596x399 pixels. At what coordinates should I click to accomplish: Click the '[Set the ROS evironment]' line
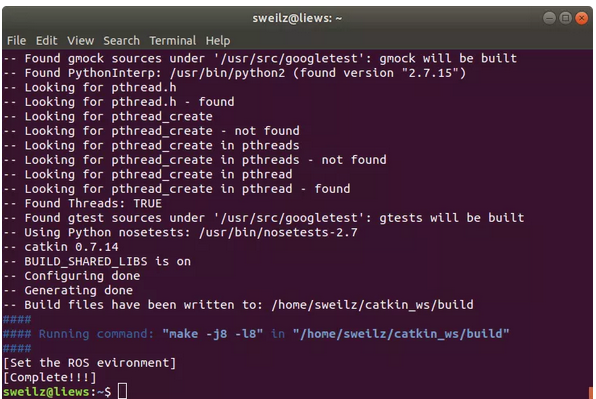point(90,363)
